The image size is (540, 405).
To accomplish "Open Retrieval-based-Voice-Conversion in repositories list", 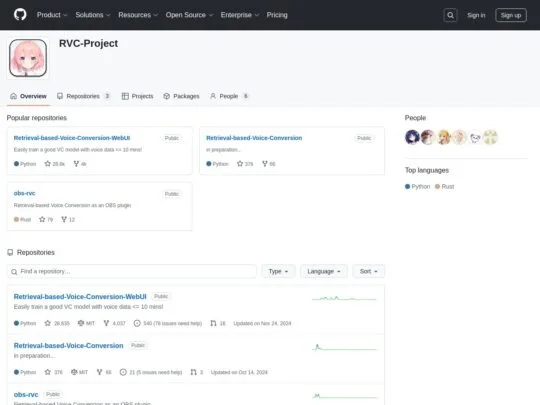I will tap(68, 345).
